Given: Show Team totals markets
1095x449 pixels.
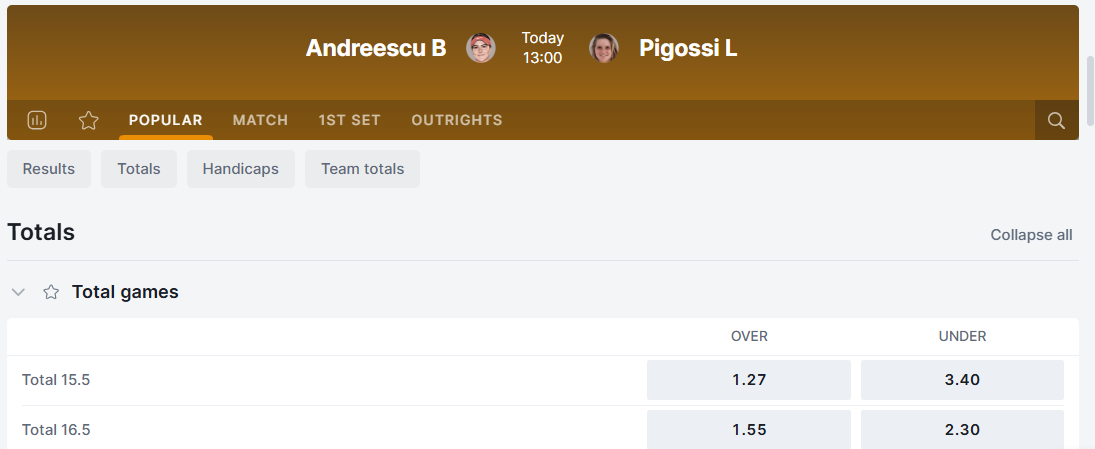Looking at the screenshot, I should point(362,169).
